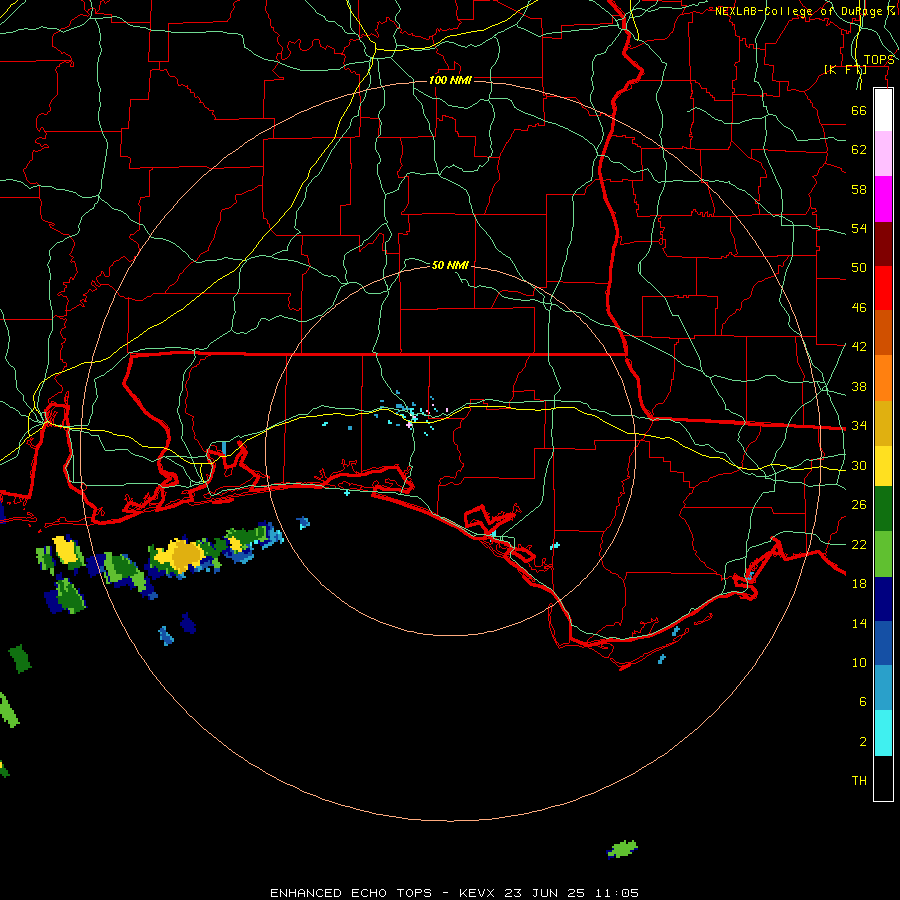Click the cyan swatch near the legend bottom
Image resolution: width=900 pixels, height=900 pixels.
pos(883,733)
